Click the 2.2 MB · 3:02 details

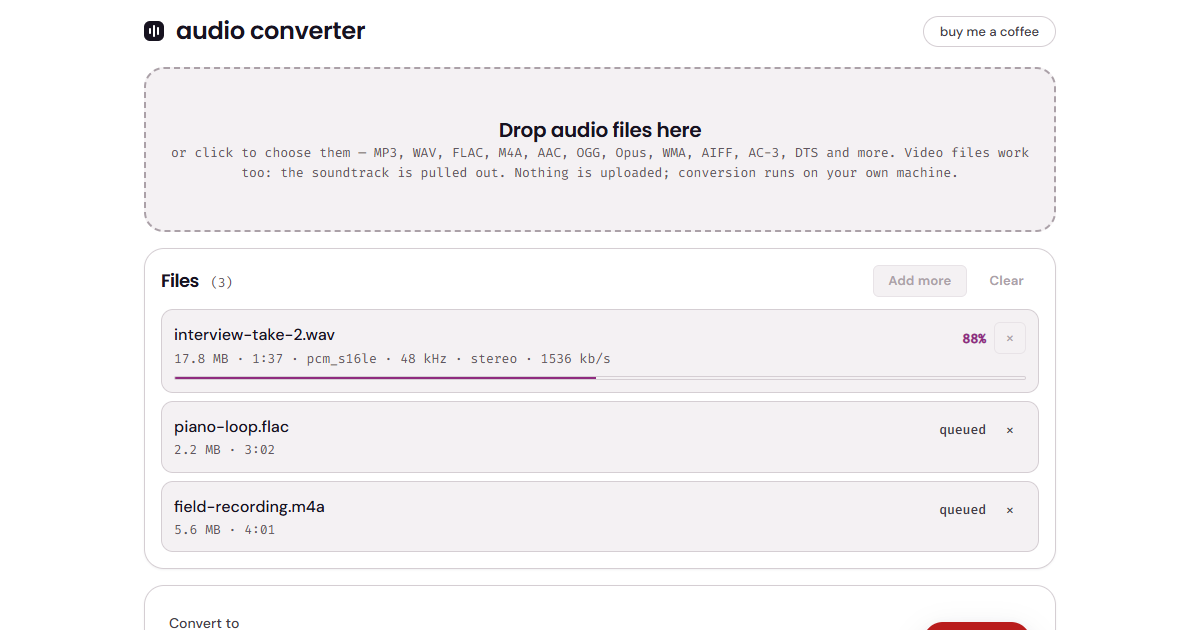coord(224,450)
